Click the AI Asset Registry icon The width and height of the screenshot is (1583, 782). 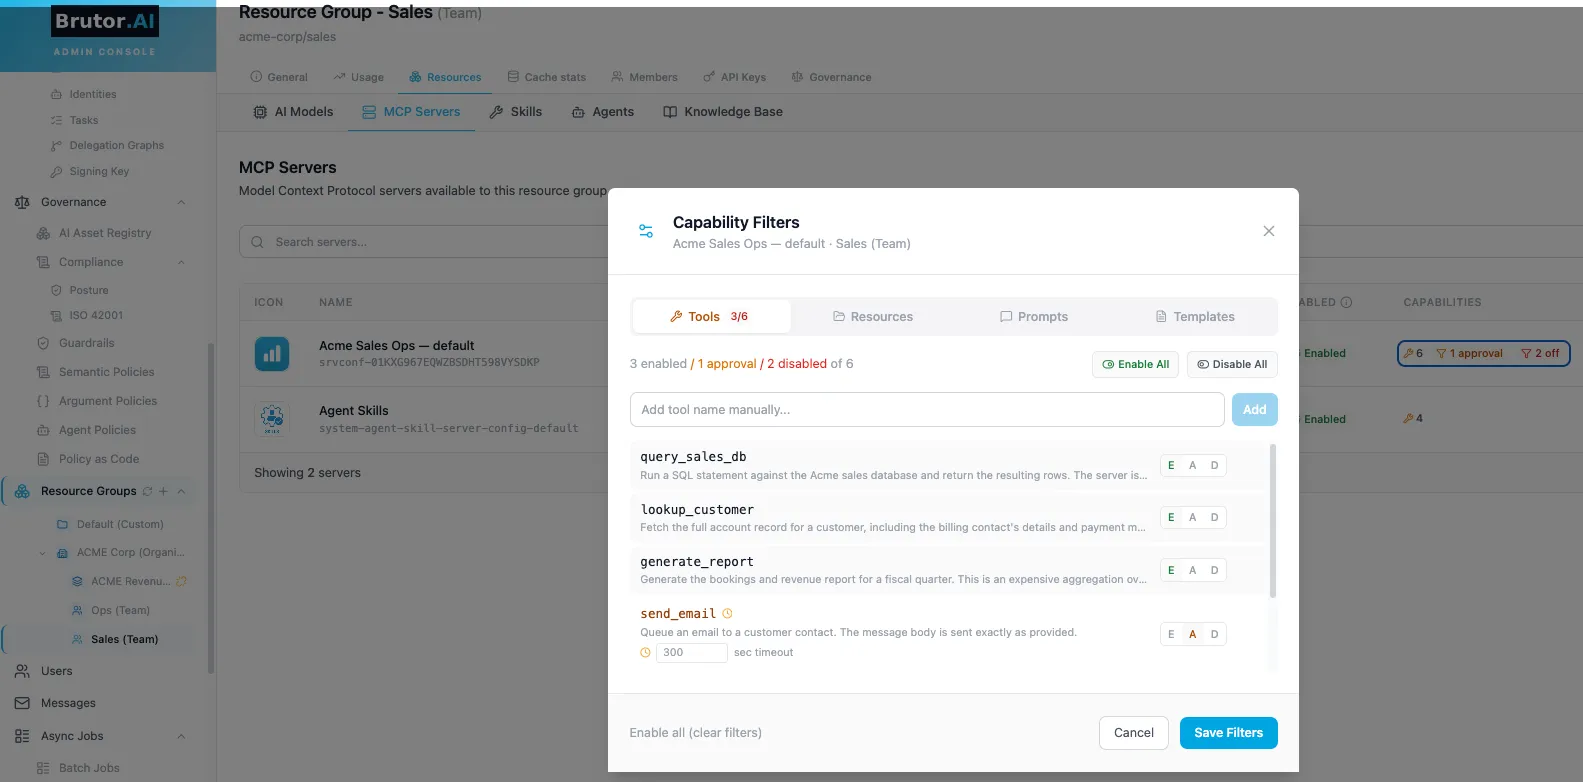click(x=43, y=233)
